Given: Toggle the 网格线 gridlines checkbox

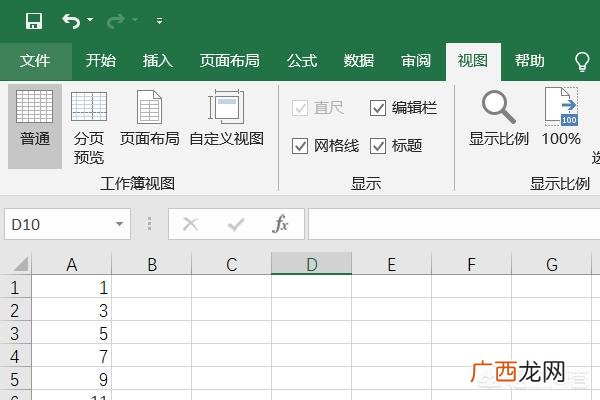Looking at the screenshot, I should (300, 146).
